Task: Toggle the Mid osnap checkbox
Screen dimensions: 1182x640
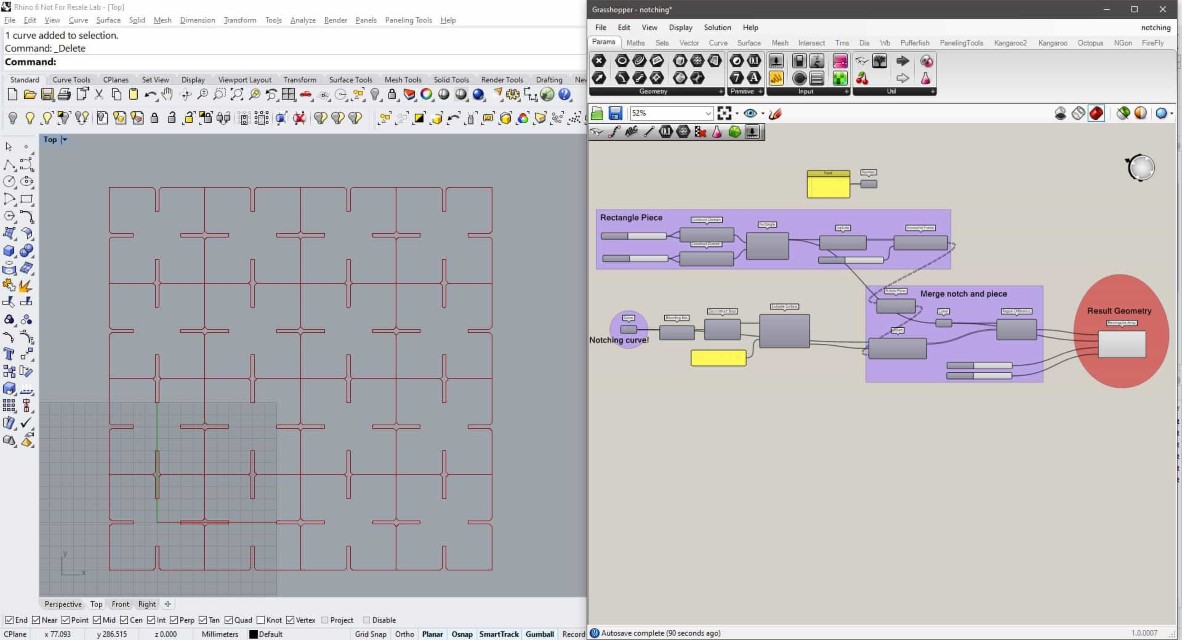Action: 96,620
